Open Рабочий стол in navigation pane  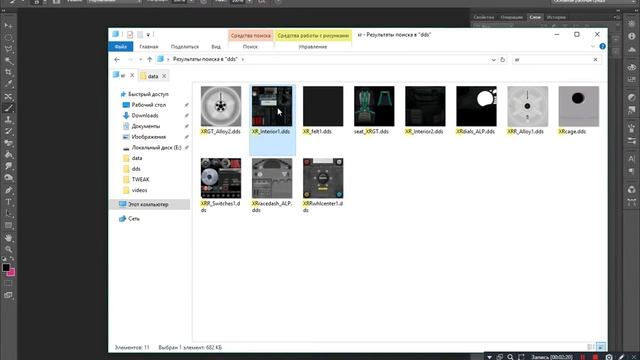[149, 105]
